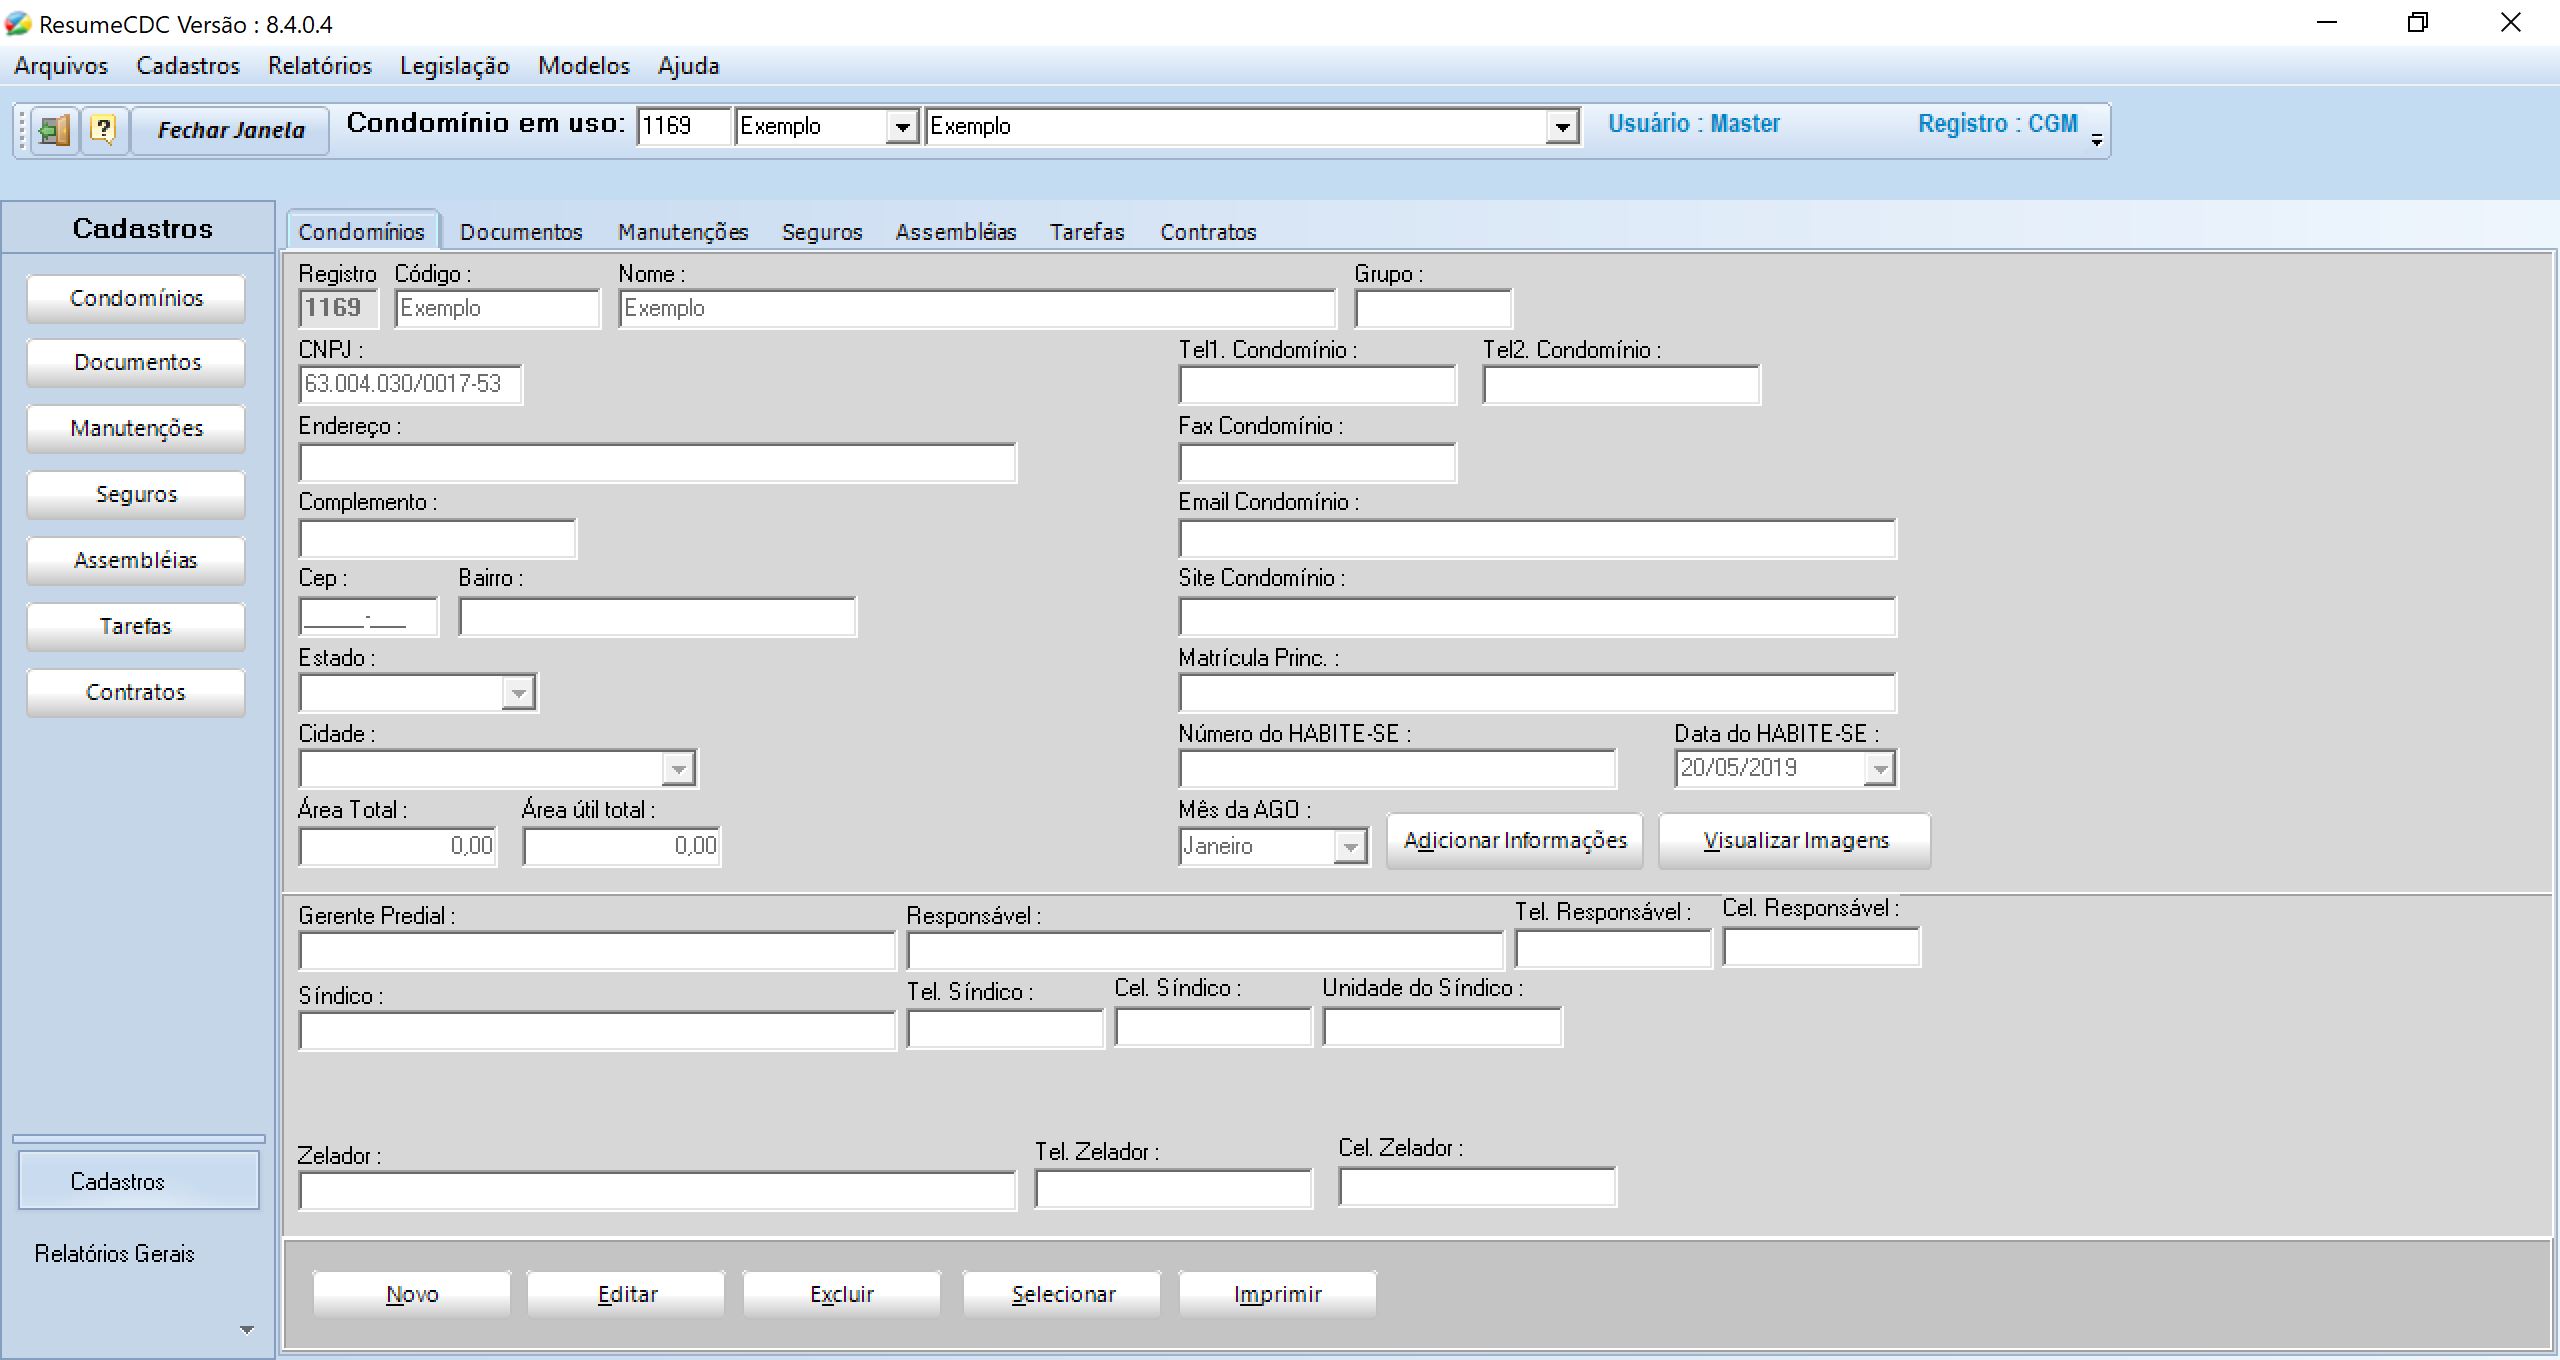Expand the navigation pane bottom chevron
This screenshot has height=1360, width=2560.
(247, 1330)
